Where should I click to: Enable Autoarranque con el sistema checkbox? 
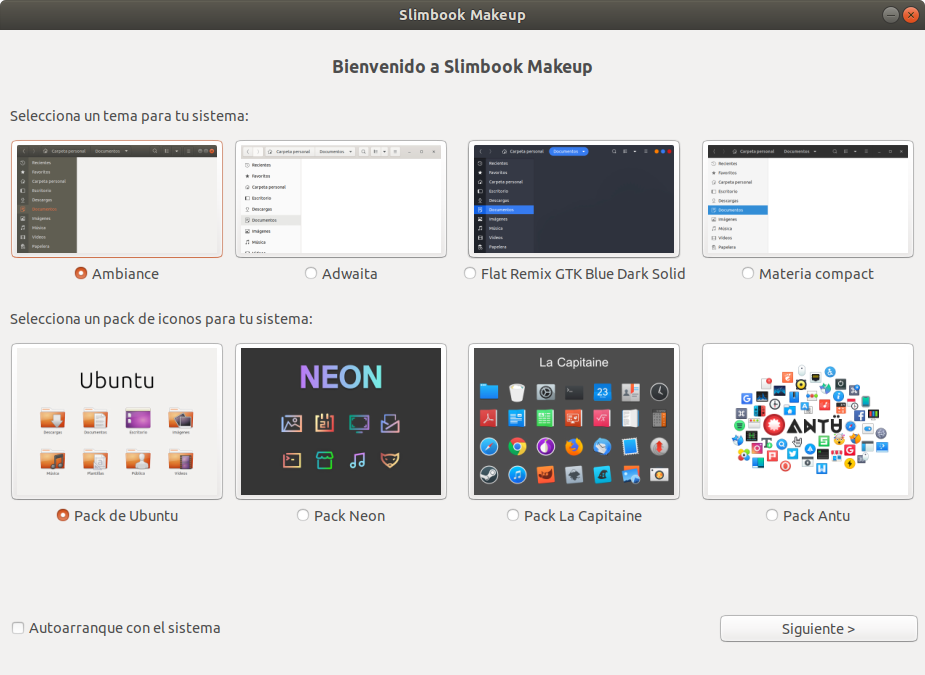(x=18, y=628)
